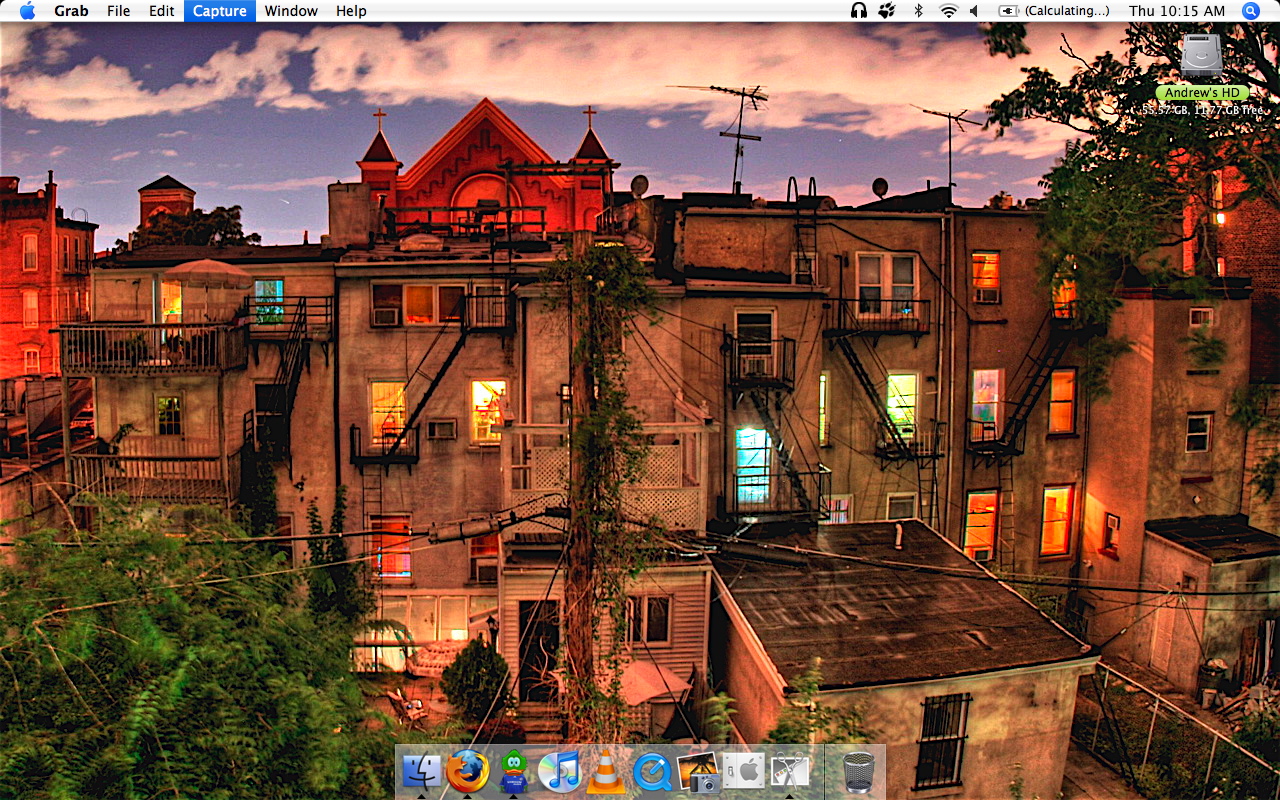Click the Grab scissors Dock icon
This screenshot has height=800, width=1280.
tap(790, 771)
